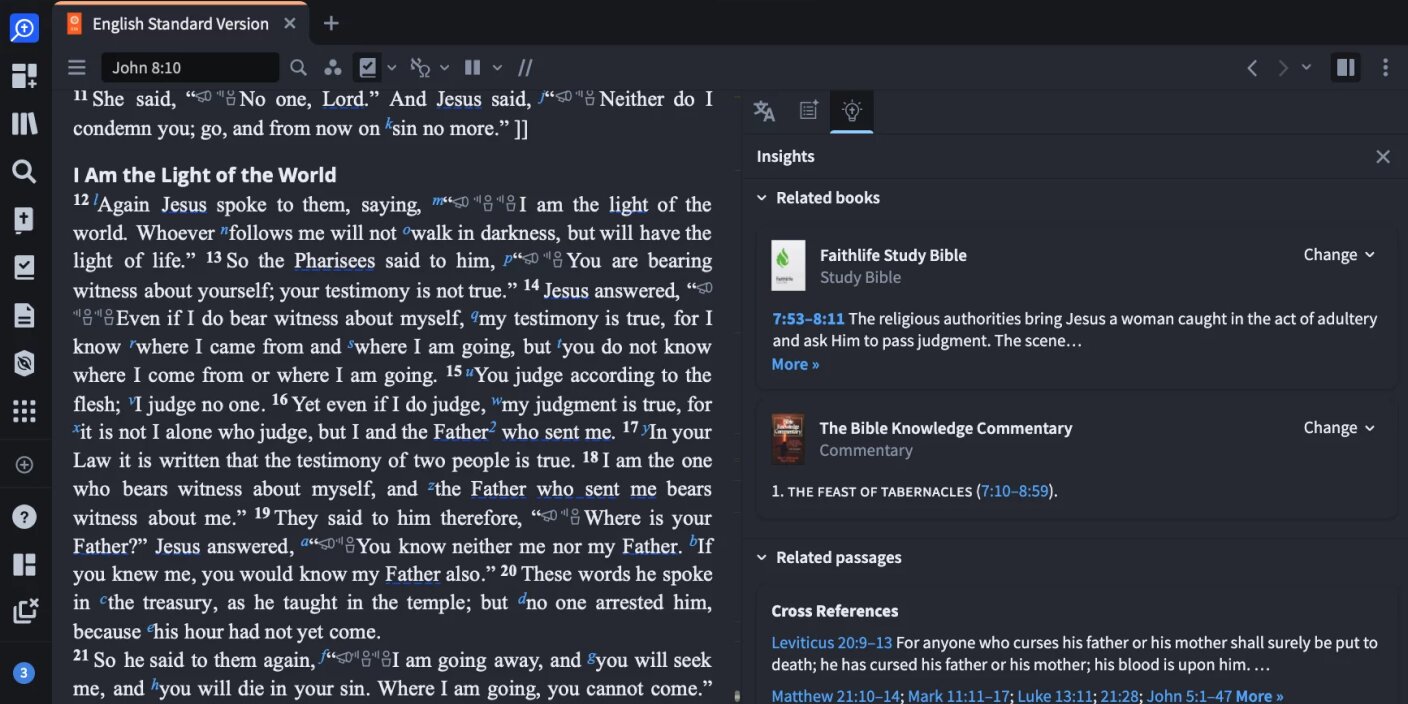
Task: Open the notifications badge showing 3
Action: 24,673
